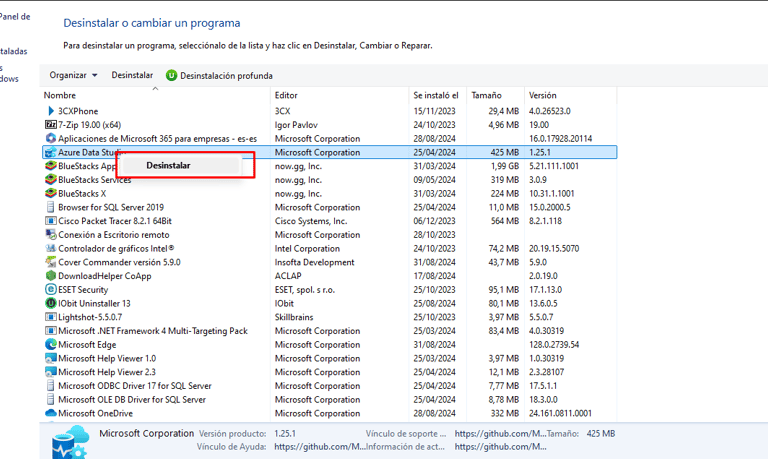Click the Microsoft Help Viewer 2.3 icon
The image size is (768, 459).
[50, 372]
